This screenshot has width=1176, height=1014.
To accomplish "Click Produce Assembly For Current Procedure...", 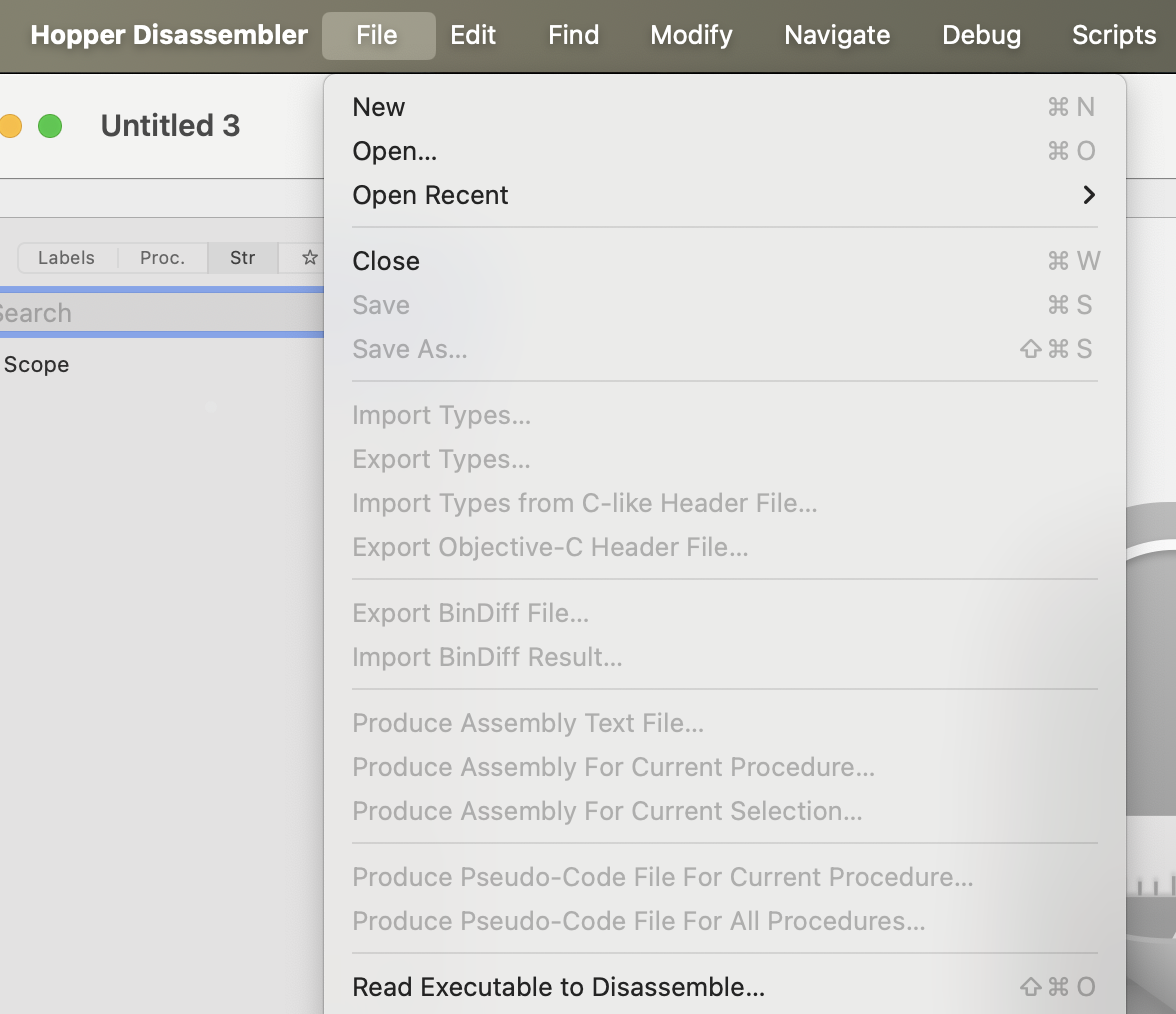I will 724,766.
